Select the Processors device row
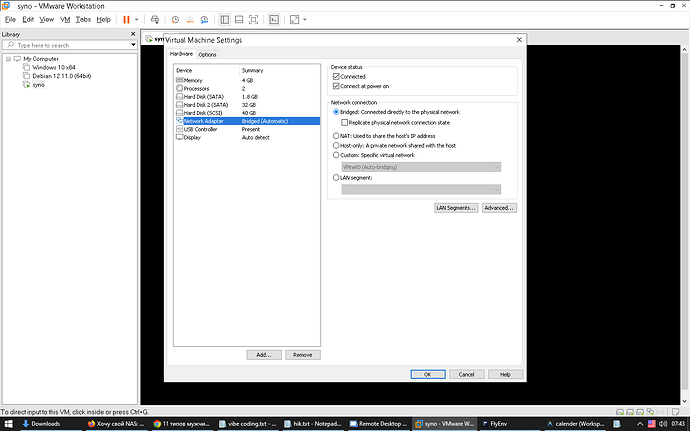690x431 pixels. pyautogui.click(x=247, y=88)
